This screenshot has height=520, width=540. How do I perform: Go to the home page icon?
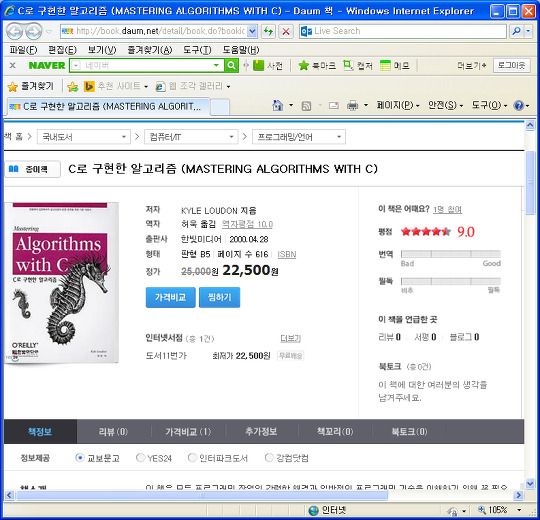[277, 105]
